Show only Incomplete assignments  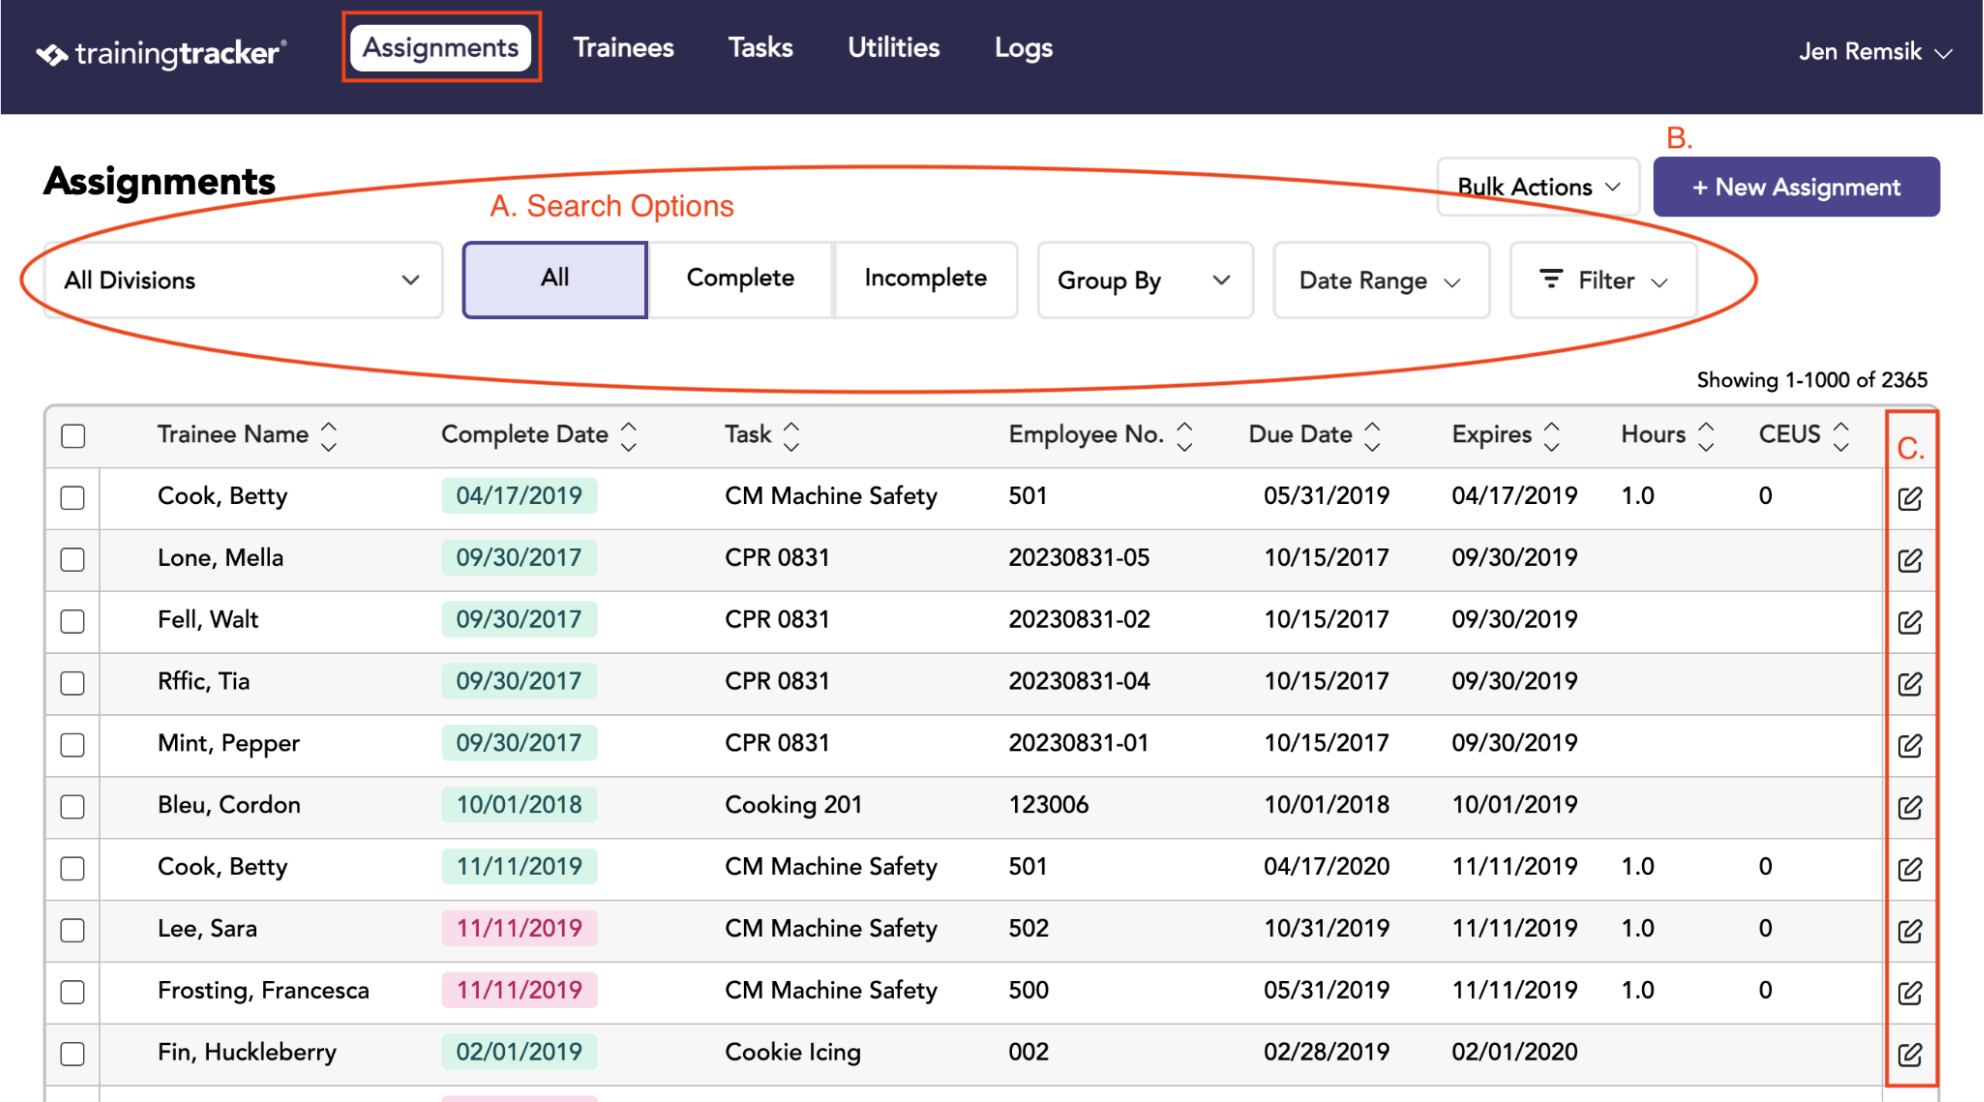[925, 279]
